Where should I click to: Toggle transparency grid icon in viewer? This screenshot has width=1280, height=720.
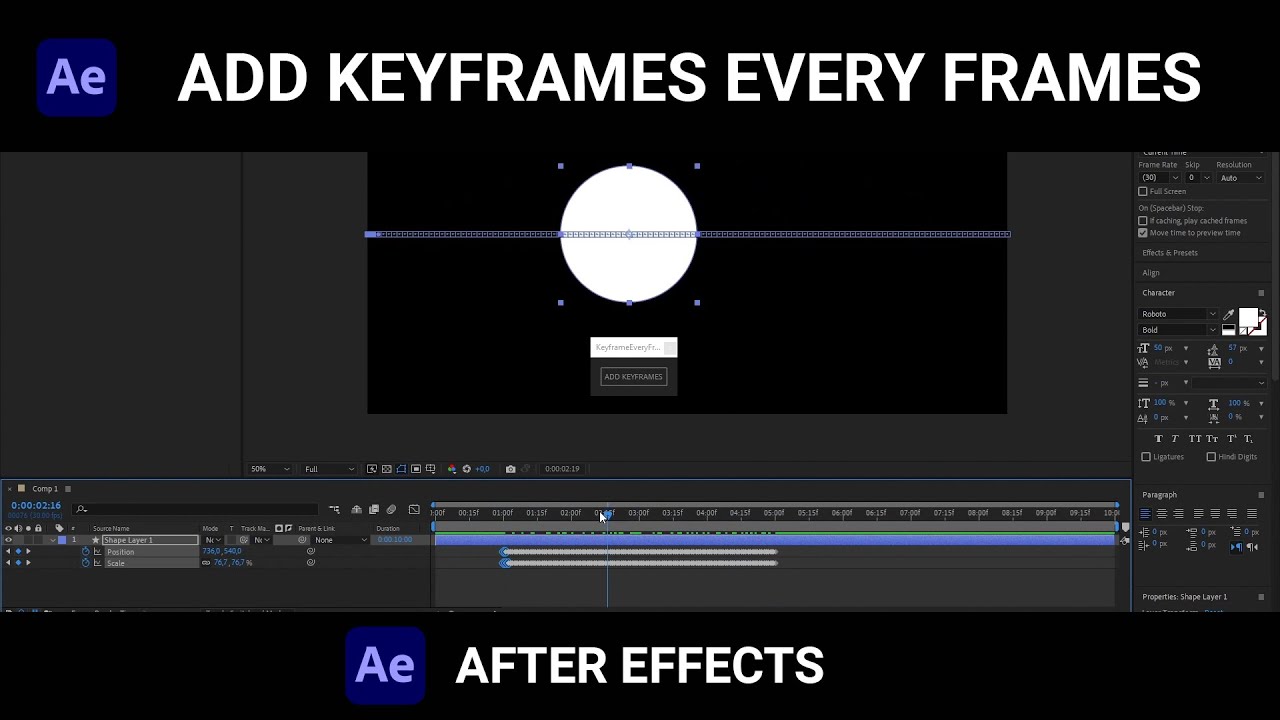coord(386,468)
